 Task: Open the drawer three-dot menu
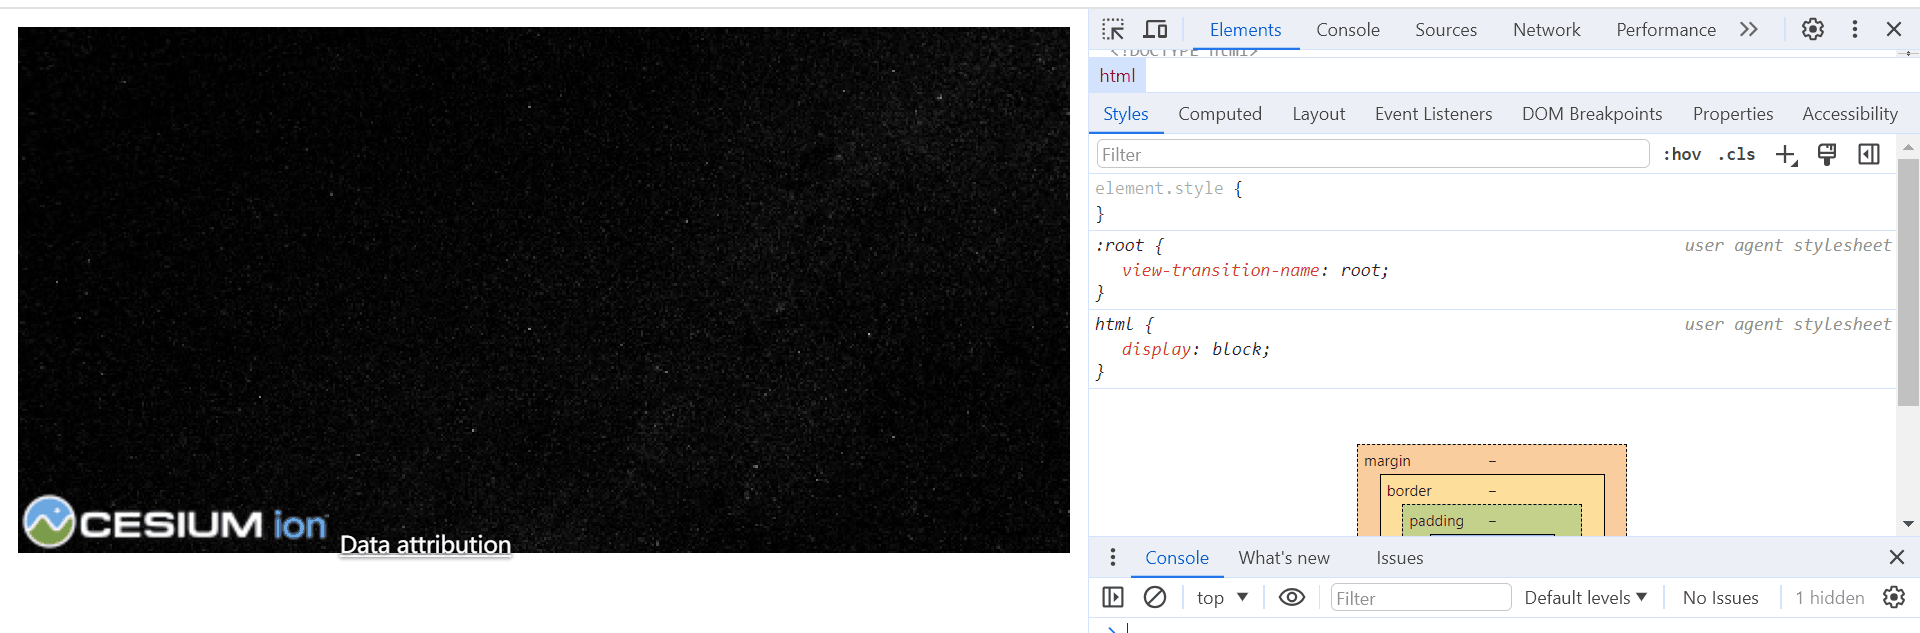point(1112,557)
